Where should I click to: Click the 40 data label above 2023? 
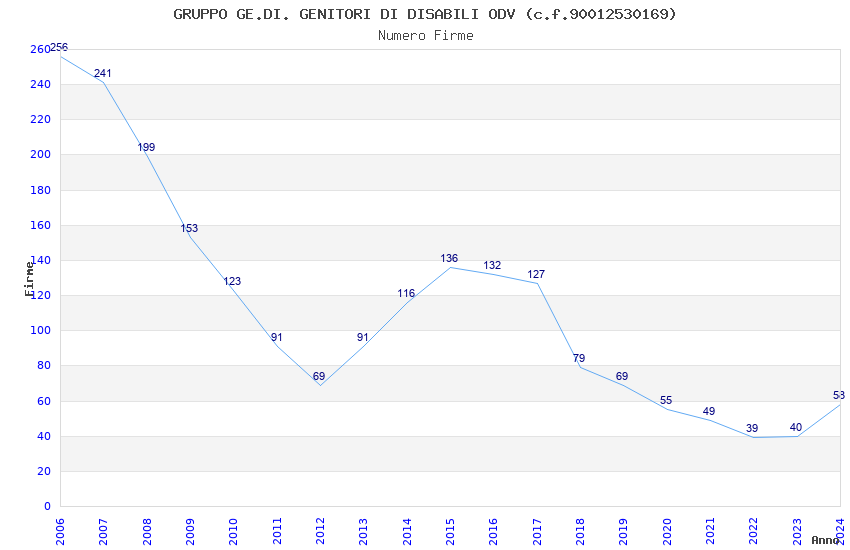click(x=796, y=428)
